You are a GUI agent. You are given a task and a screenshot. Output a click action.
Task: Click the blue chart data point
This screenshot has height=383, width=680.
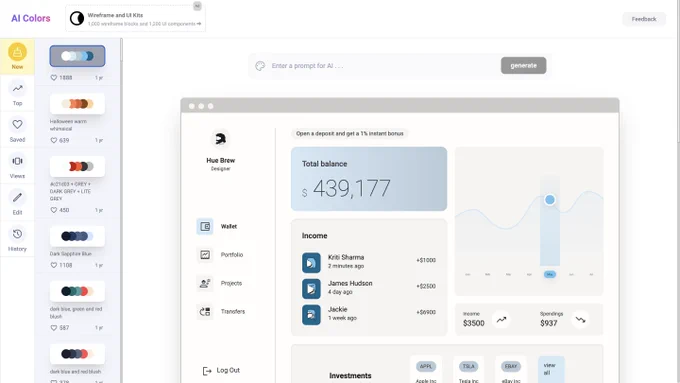tap(549, 200)
